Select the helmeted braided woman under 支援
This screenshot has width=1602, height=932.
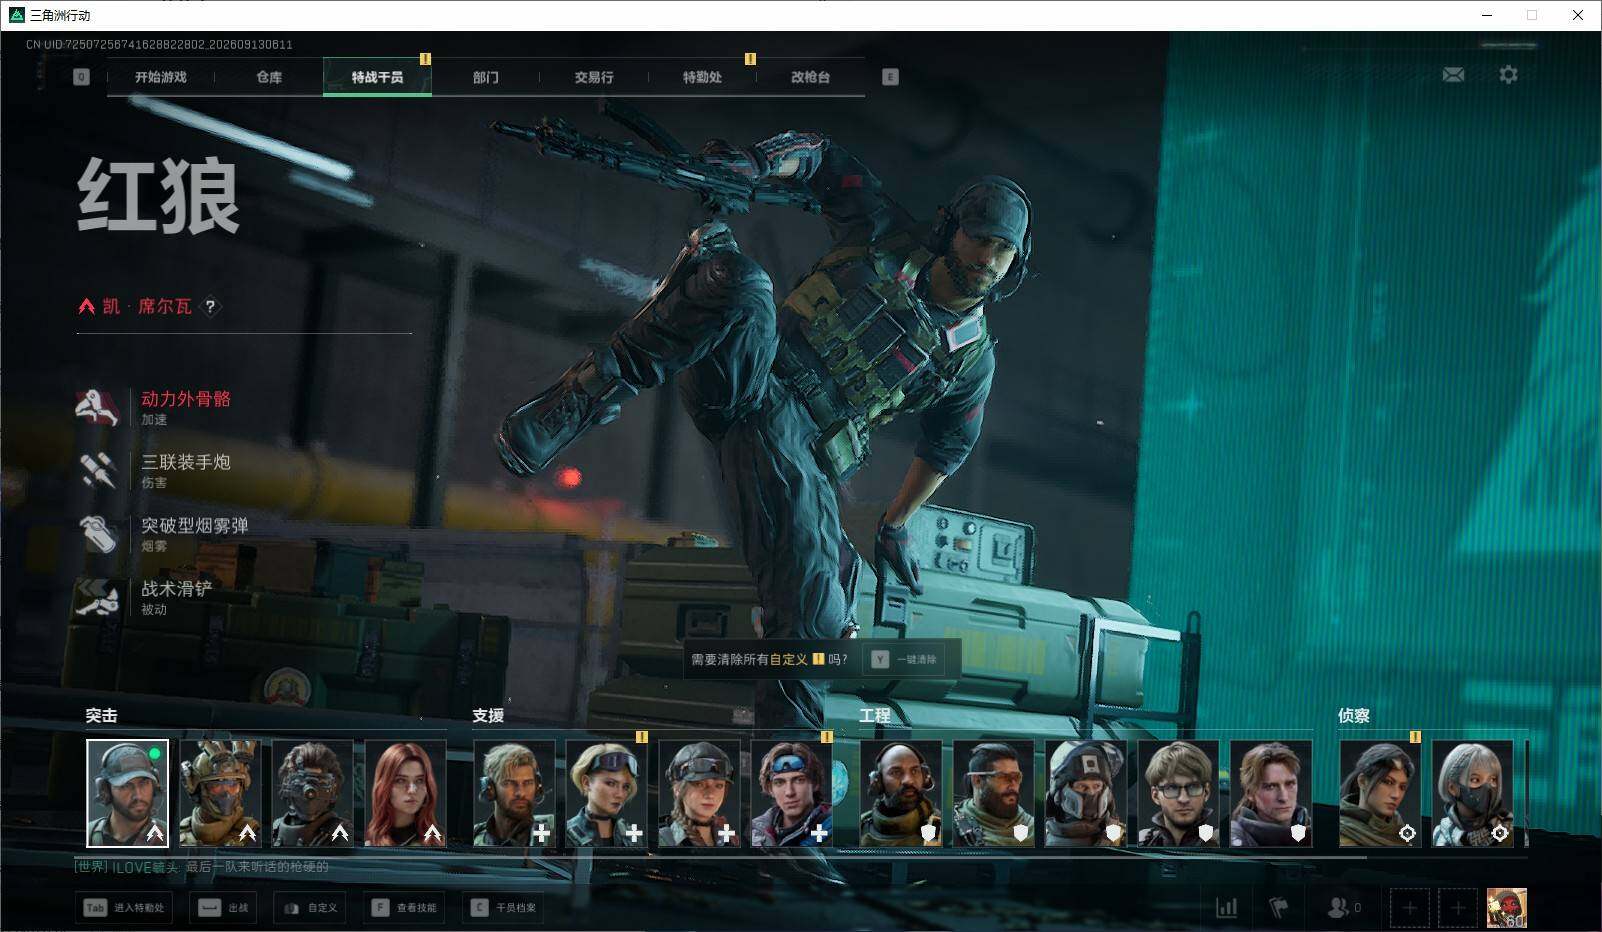pyautogui.click(x=699, y=793)
